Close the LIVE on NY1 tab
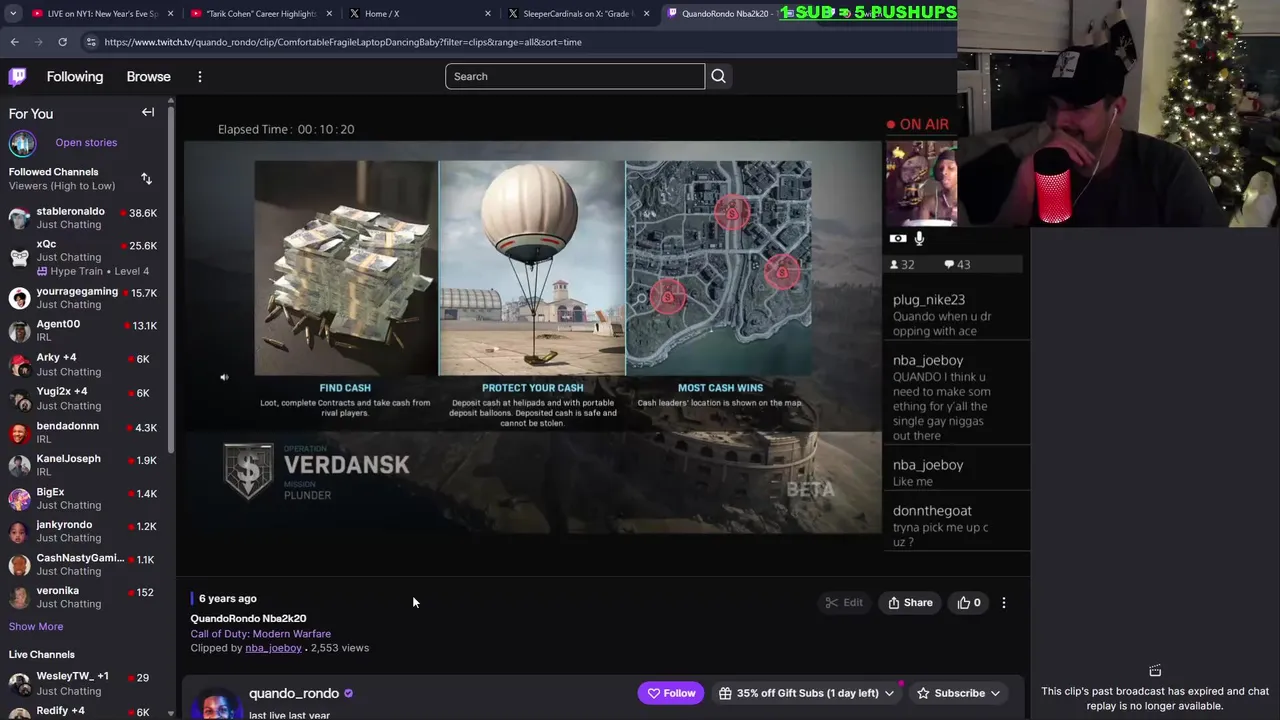Screen dimensions: 1280x720 pyautogui.click(x=171, y=14)
